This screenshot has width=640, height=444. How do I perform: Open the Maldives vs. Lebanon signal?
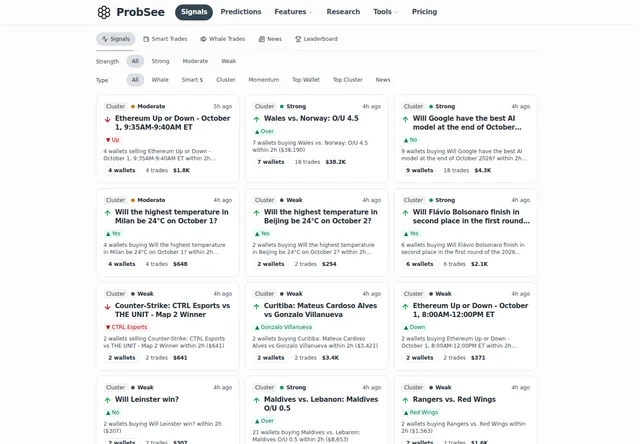(x=321, y=404)
